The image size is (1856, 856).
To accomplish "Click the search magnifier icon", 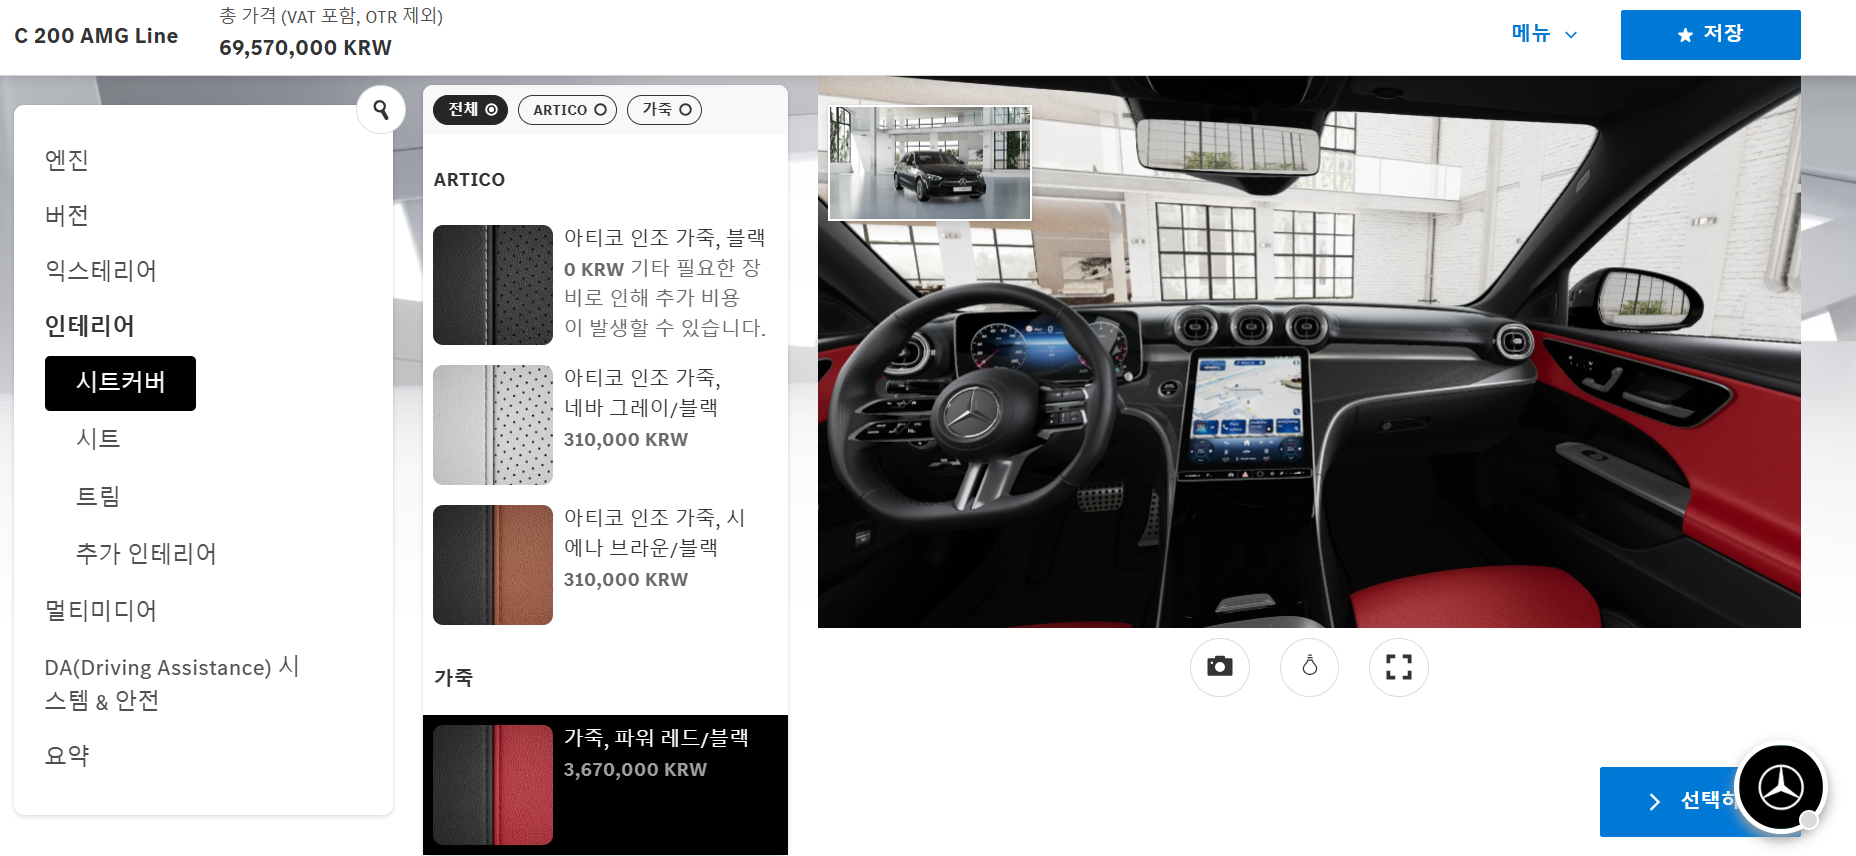I will pos(381,109).
